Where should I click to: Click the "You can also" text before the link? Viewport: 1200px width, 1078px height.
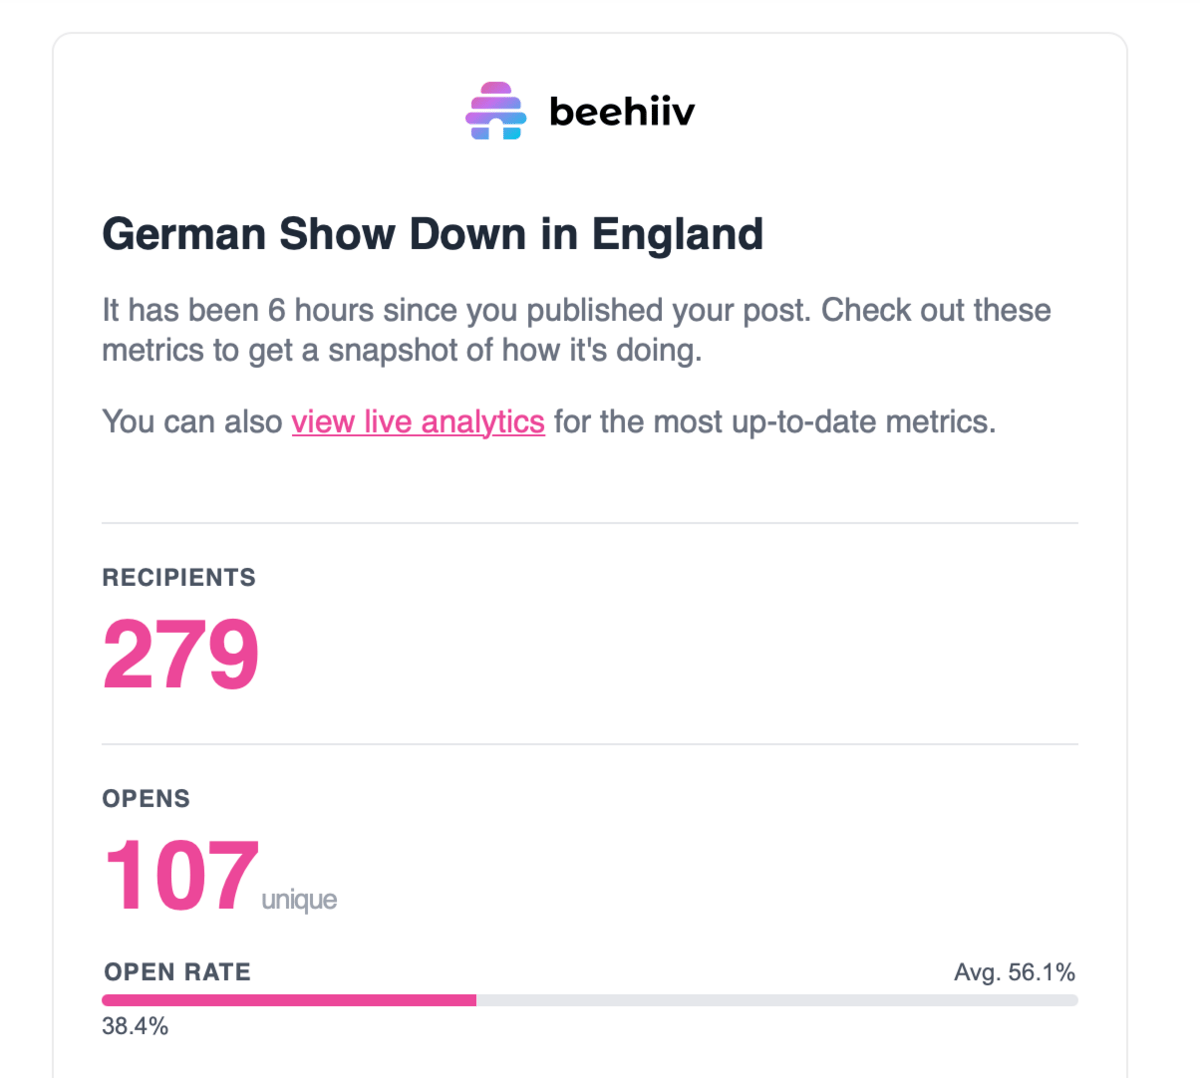pyautogui.click(x=192, y=422)
